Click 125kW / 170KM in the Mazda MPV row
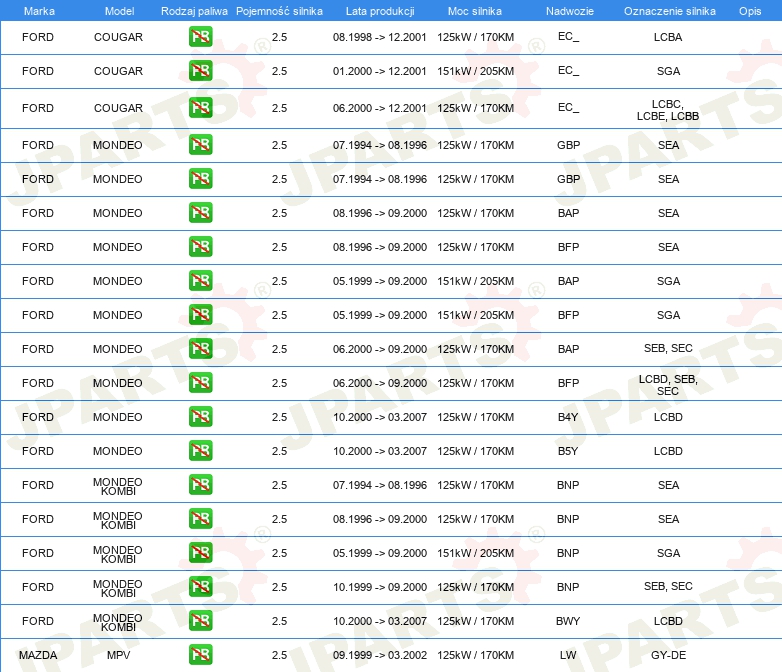Viewport: 782px width, 672px height. [x=475, y=655]
